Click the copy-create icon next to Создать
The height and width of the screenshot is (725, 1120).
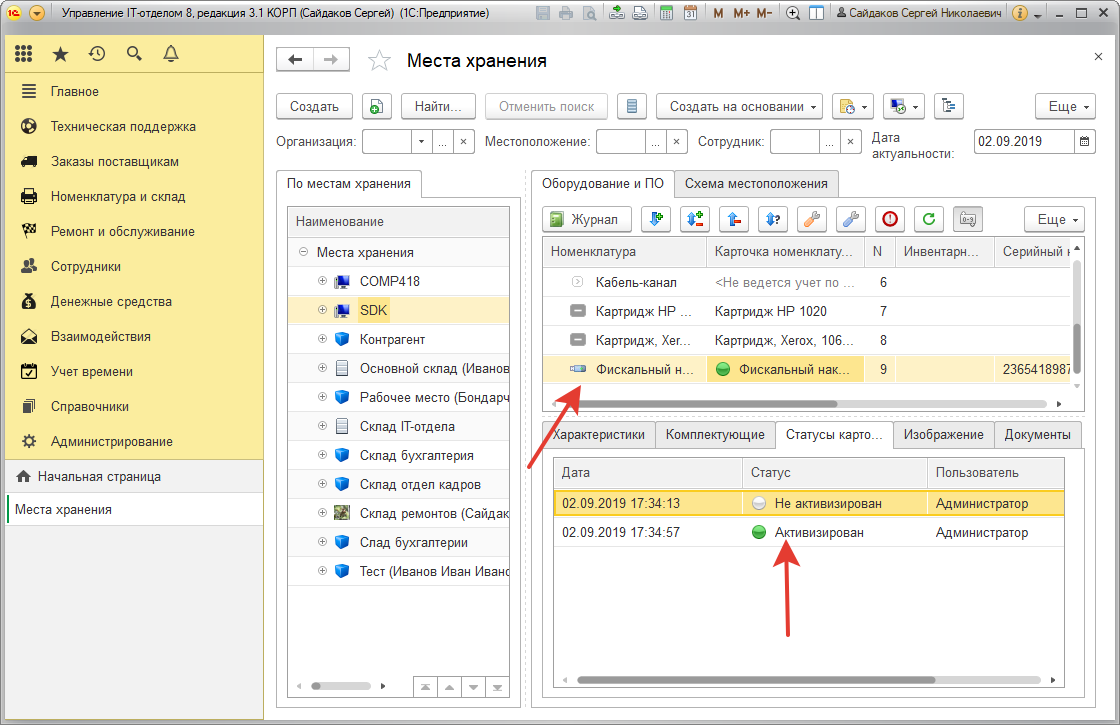(376, 106)
